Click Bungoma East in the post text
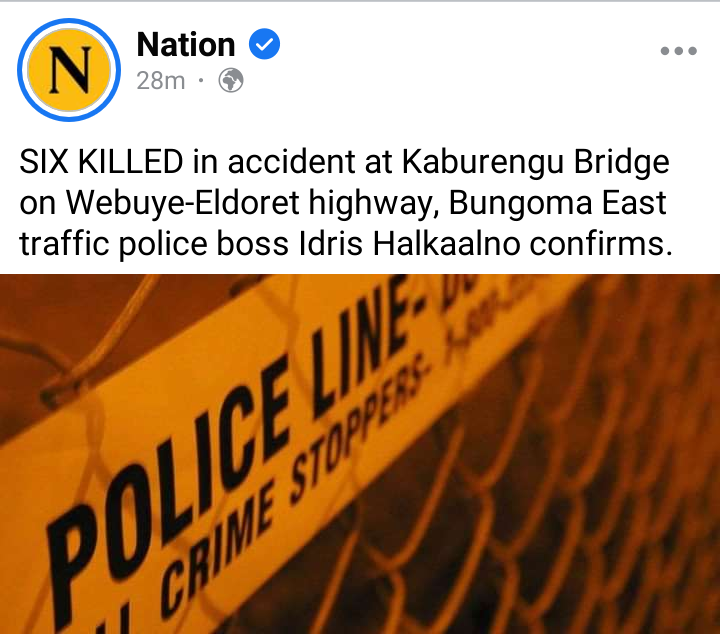The image size is (720, 636). click(x=557, y=203)
